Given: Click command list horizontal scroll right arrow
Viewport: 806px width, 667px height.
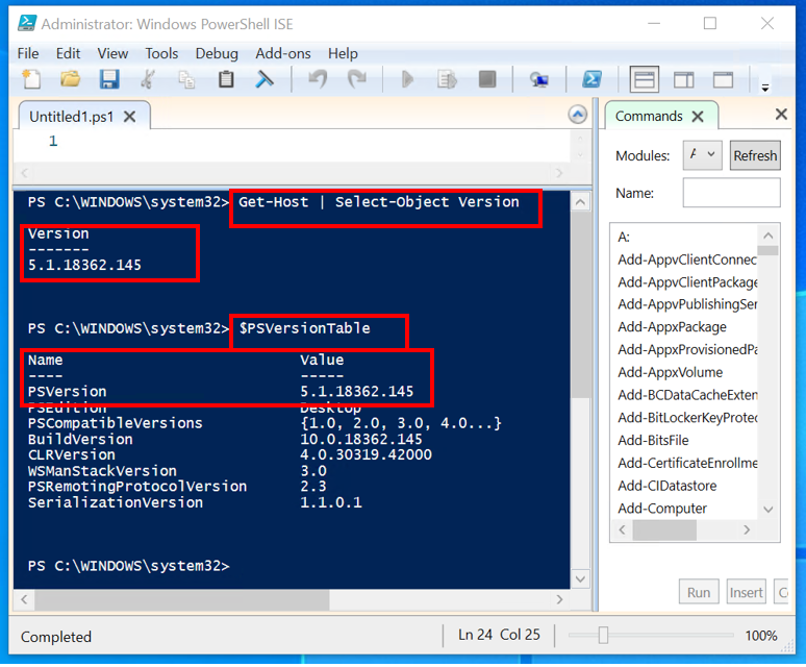Looking at the screenshot, I should click(x=747, y=530).
